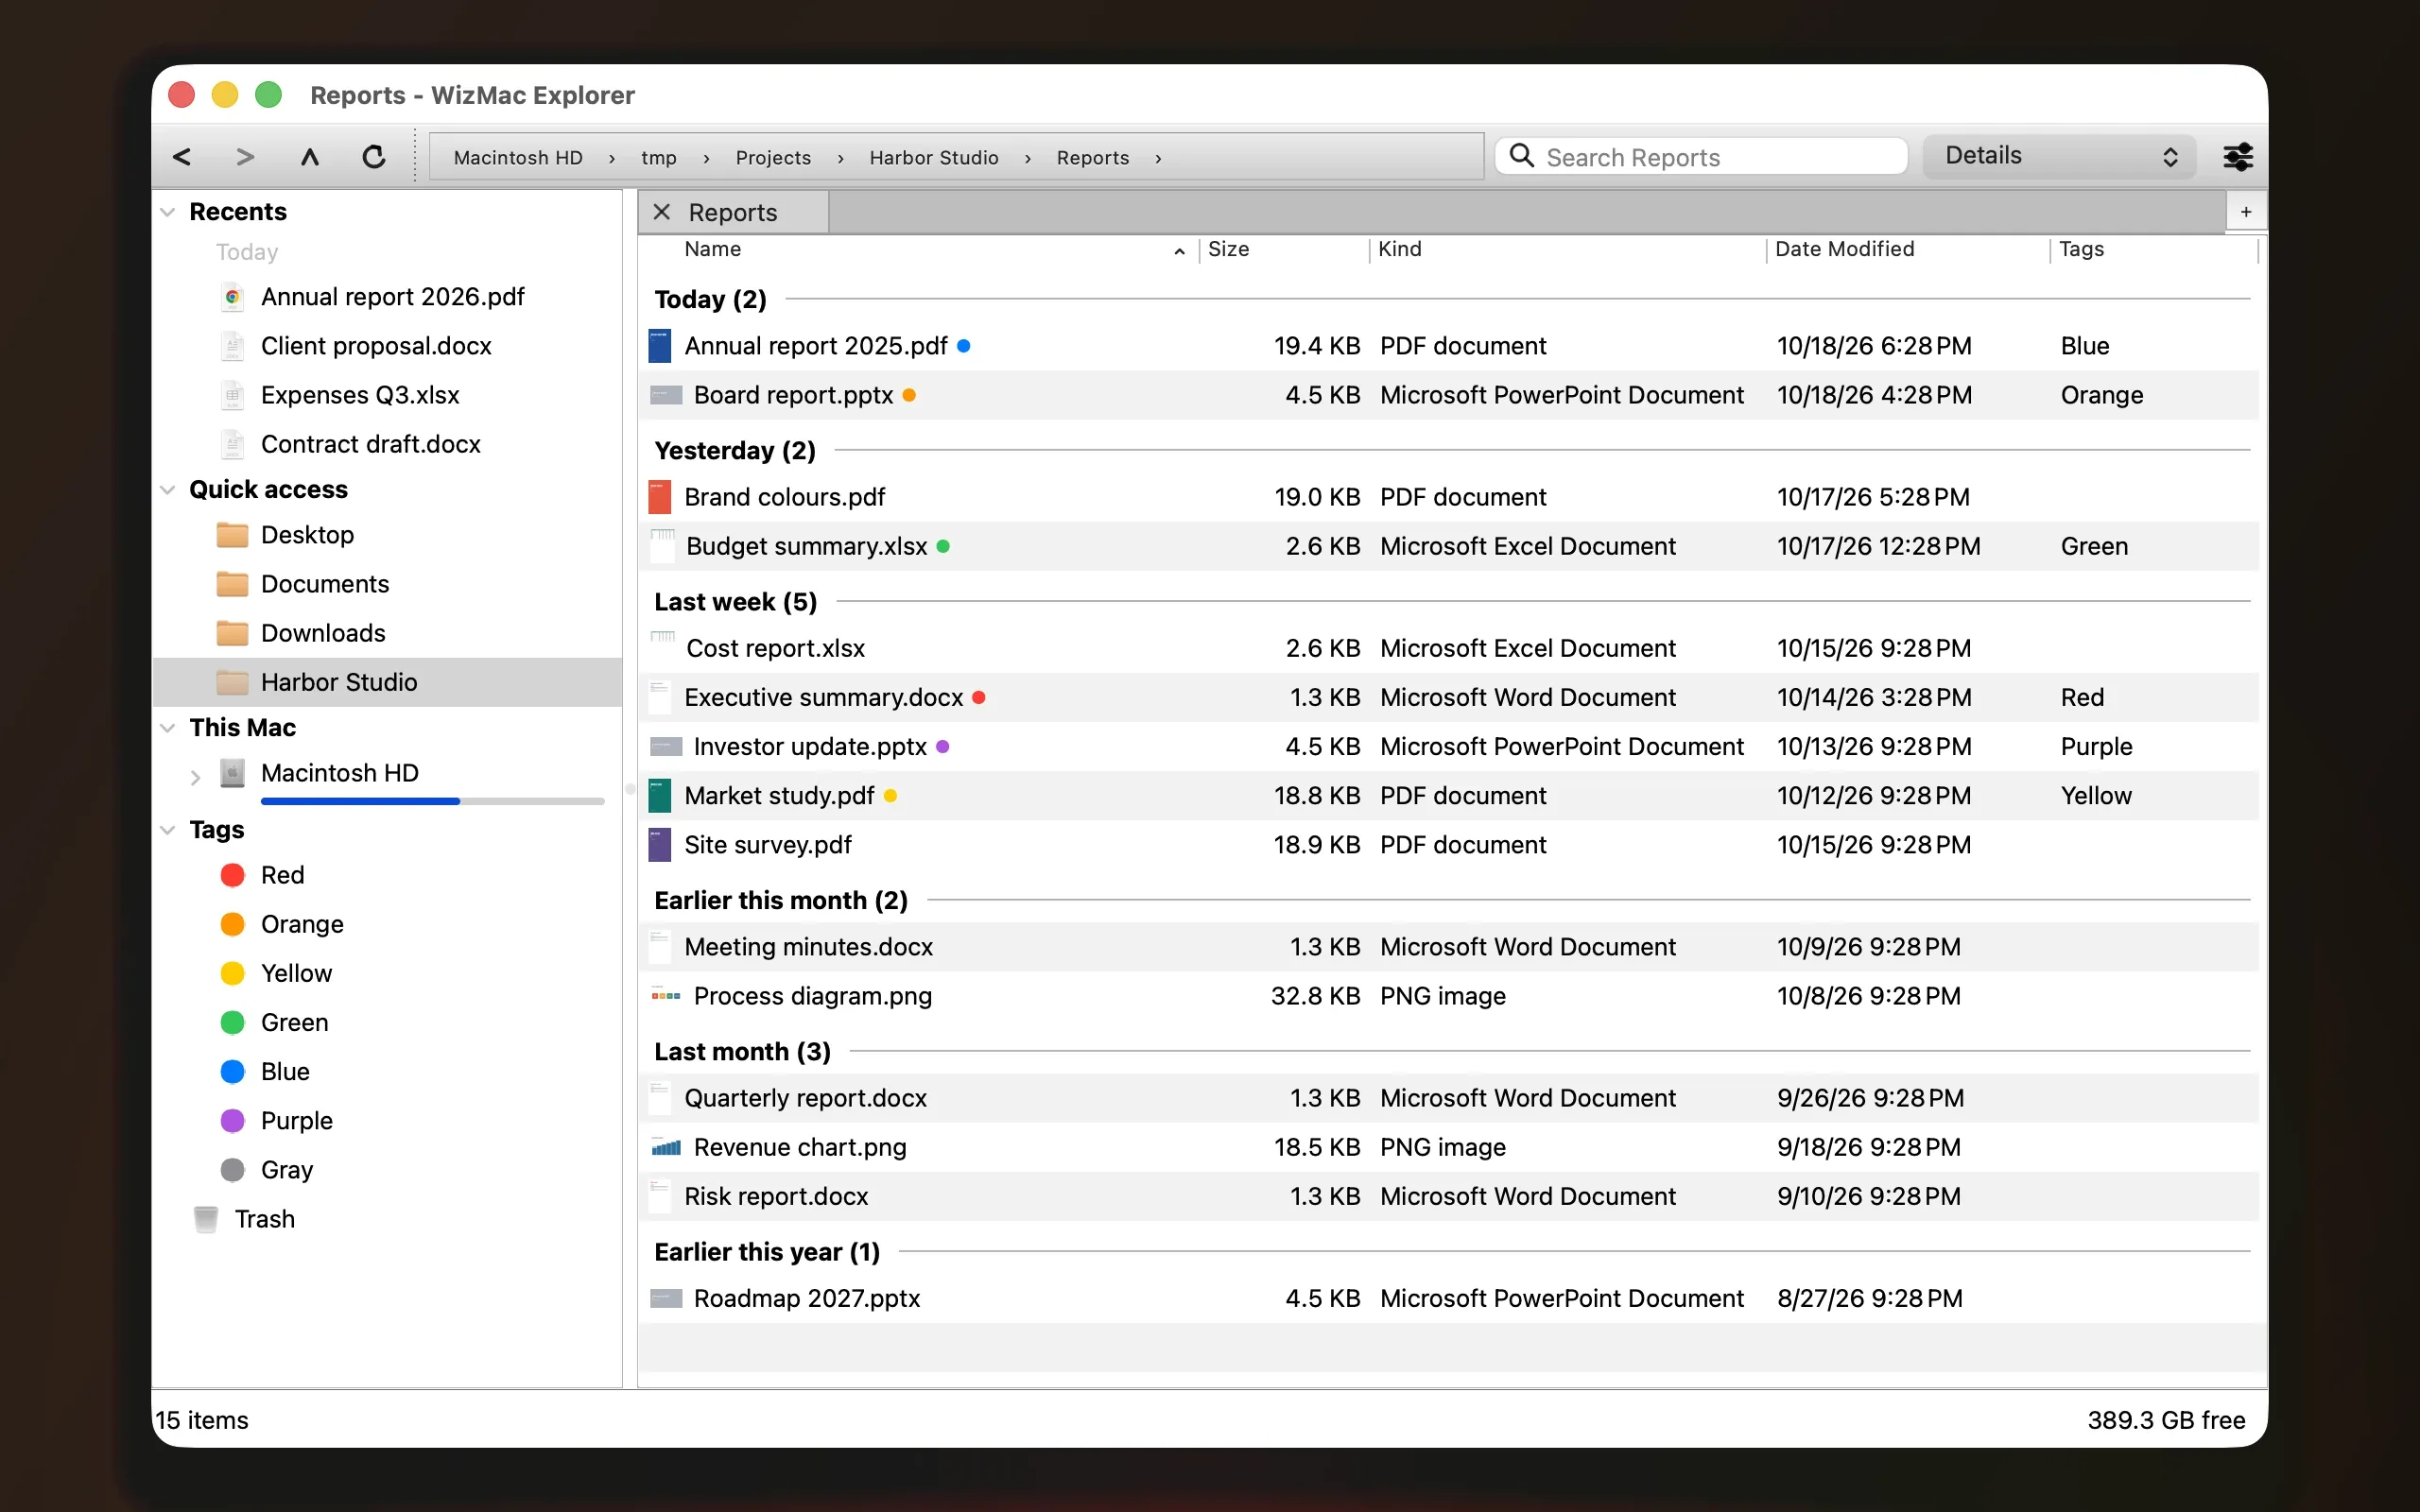This screenshot has height=1512, width=2420.
Task: Click Harbor Studio in the breadcrumb path
Action: coord(933,158)
